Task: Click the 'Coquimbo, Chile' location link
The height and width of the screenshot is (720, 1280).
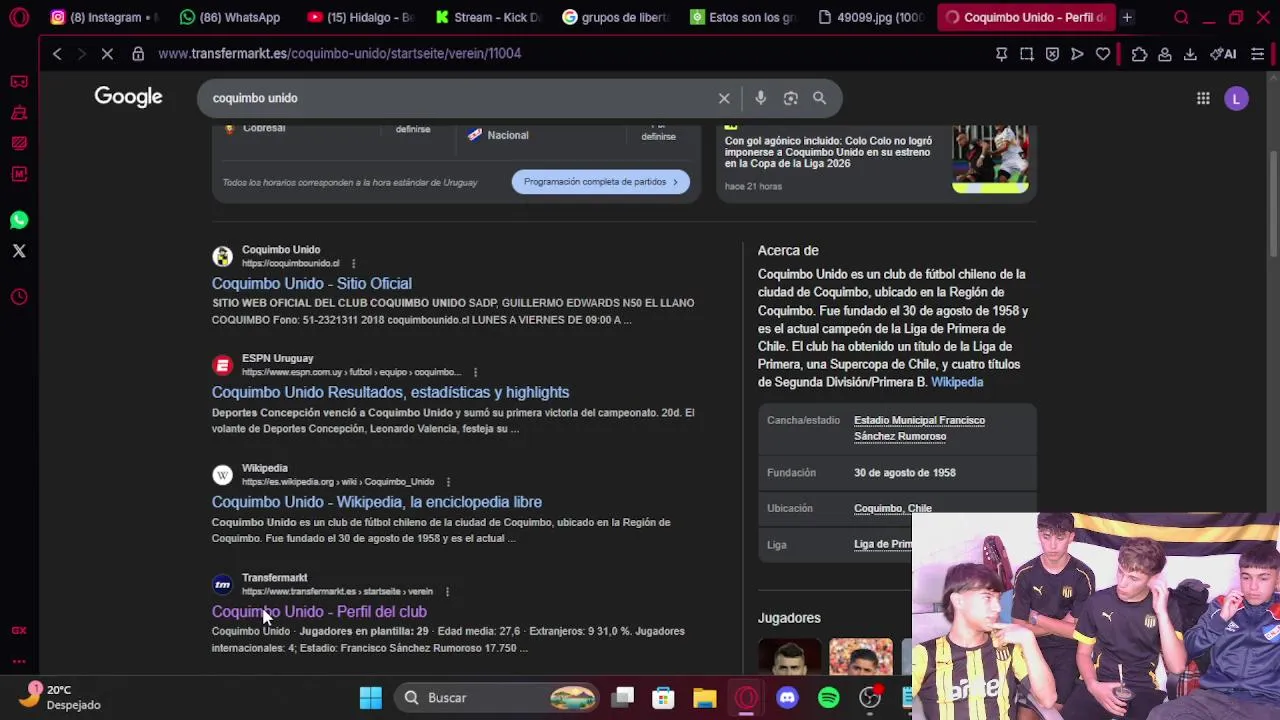Action: (x=892, y=508)
